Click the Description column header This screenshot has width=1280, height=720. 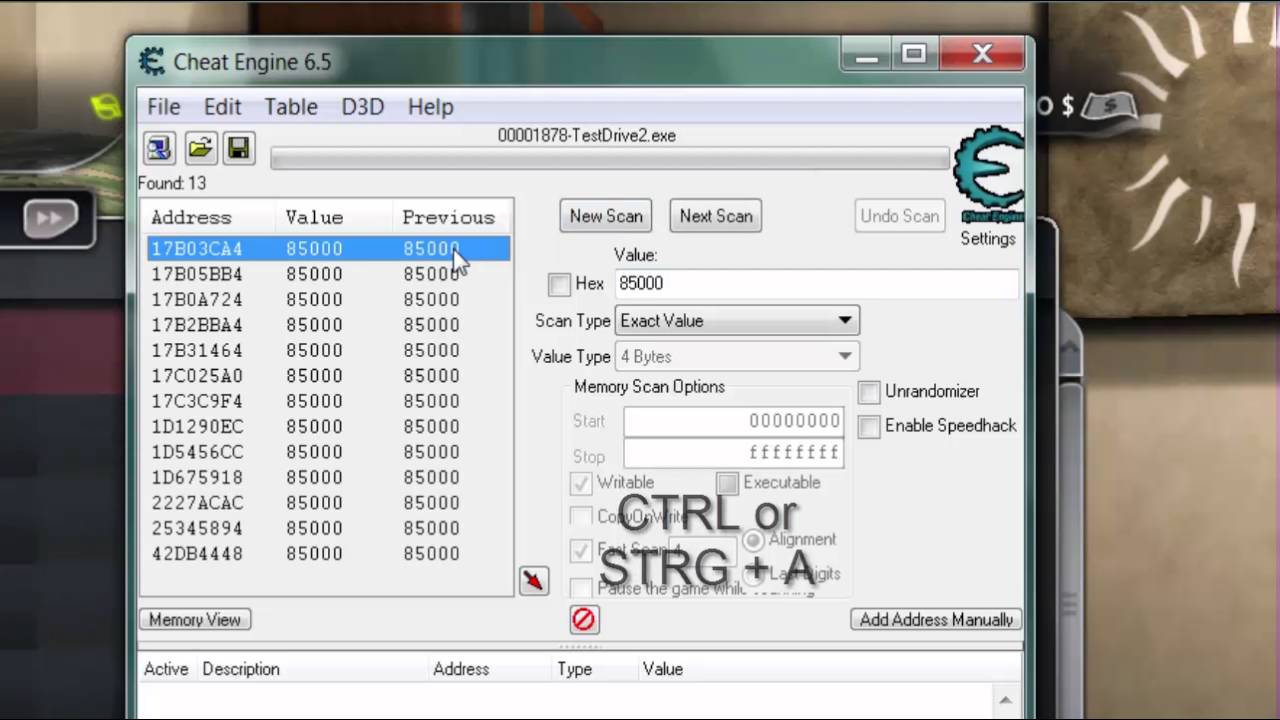pyautogui.click(x=241, y=669)
